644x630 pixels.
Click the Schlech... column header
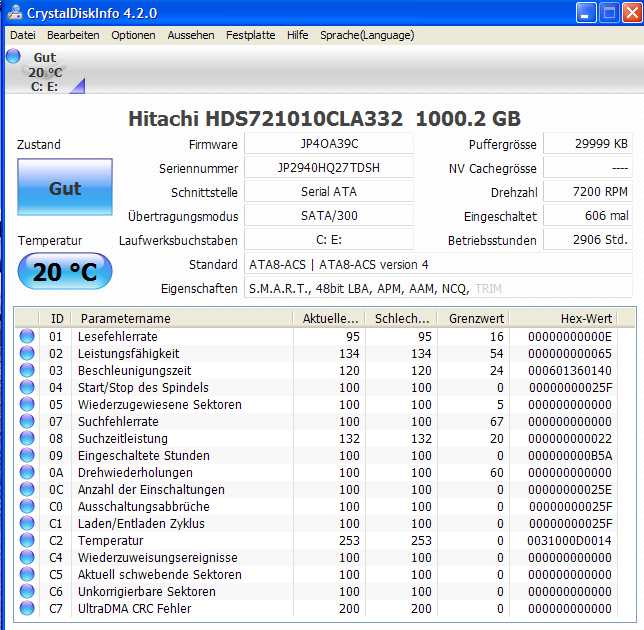pos(401,318)
